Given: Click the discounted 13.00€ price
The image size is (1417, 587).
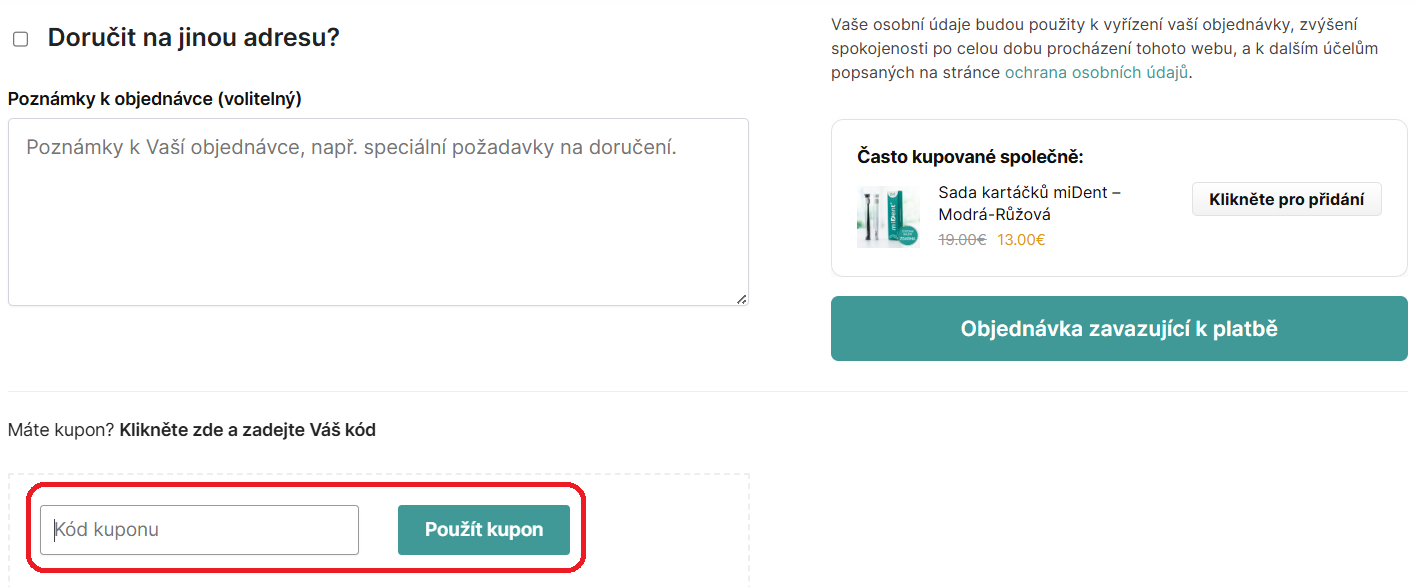Looking at the screenshot, I should 1021,240.
